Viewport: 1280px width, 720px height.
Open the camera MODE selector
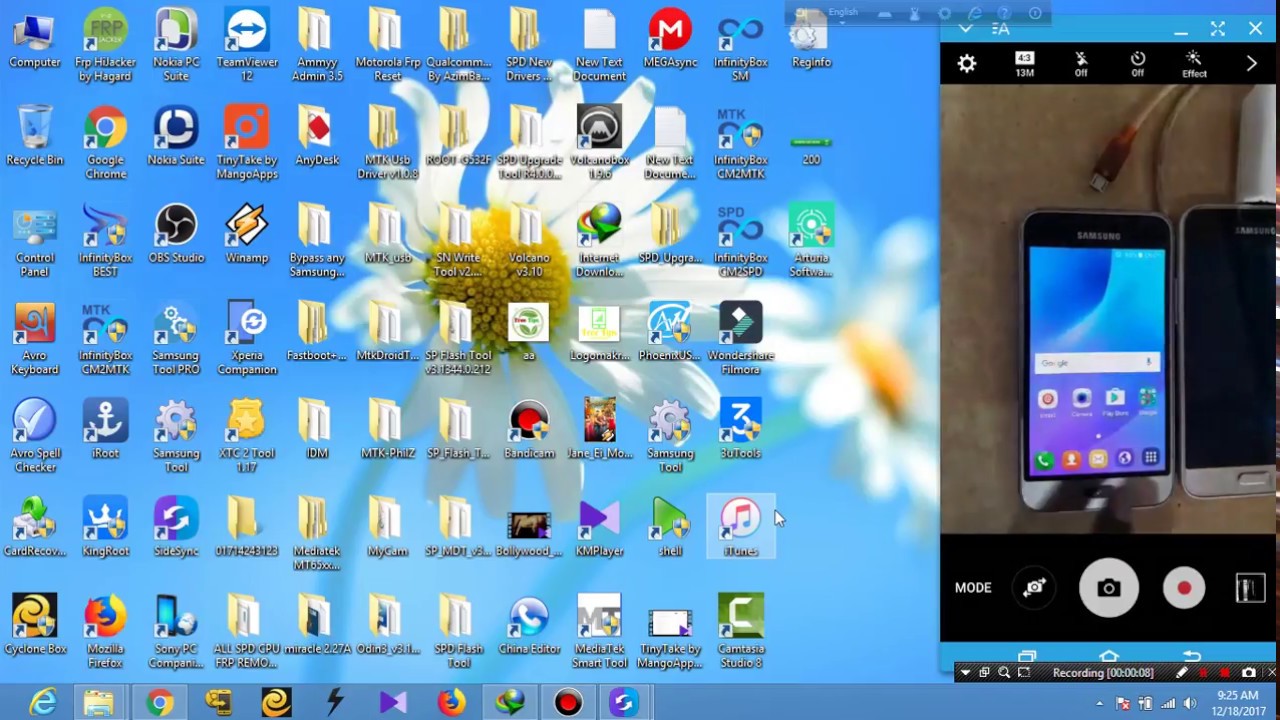coord(973,588)
